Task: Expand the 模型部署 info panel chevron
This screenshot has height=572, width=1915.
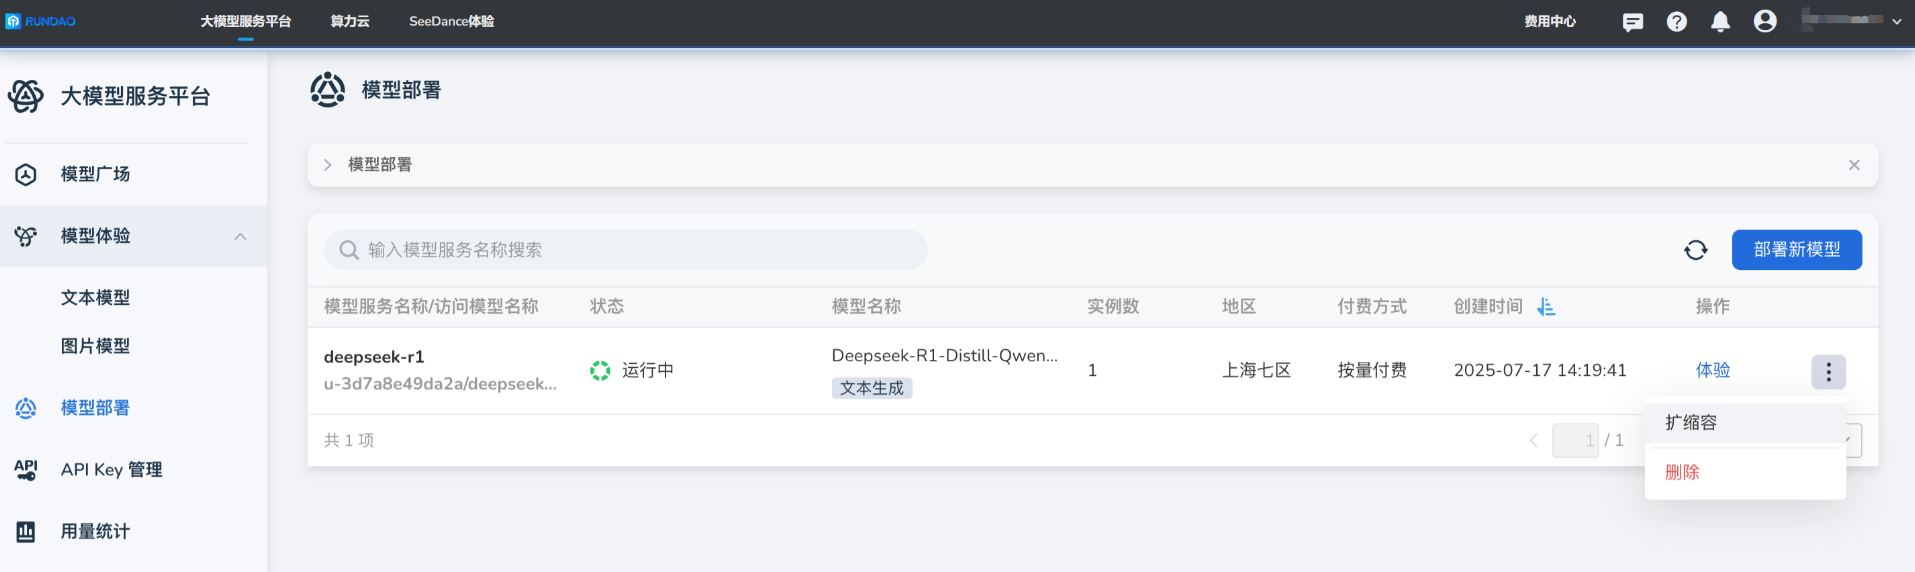Action: tap(327, 165)
